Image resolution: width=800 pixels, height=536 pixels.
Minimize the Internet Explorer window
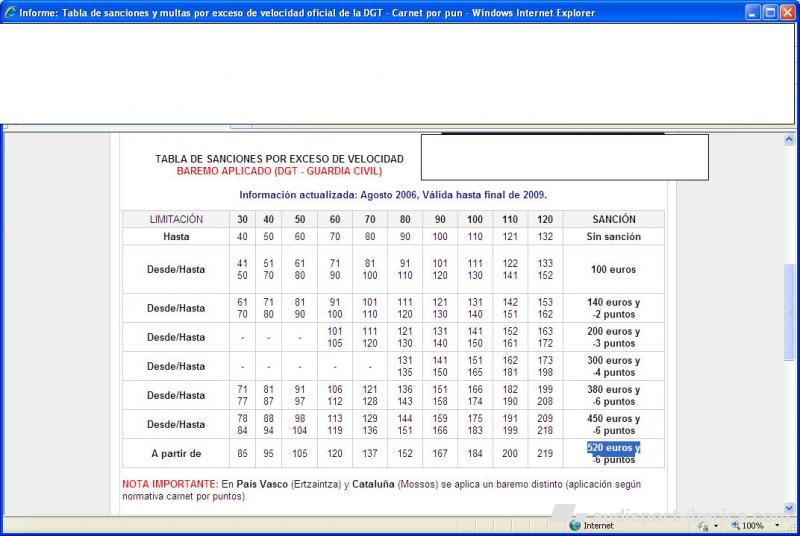[x=753, y=12]
